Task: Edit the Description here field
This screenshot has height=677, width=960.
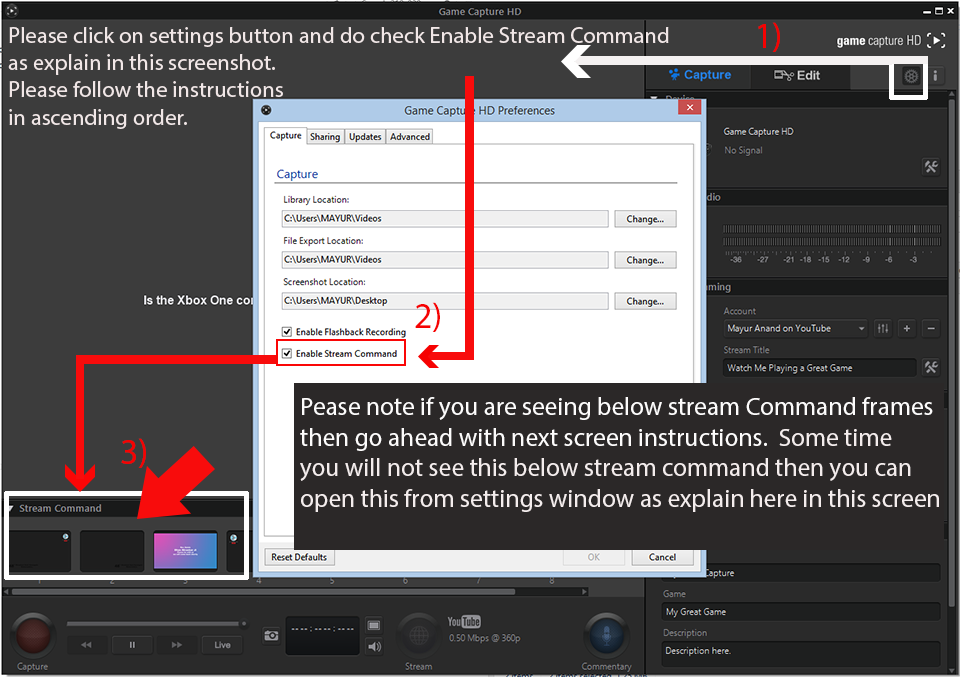Action: coord(801,654)
